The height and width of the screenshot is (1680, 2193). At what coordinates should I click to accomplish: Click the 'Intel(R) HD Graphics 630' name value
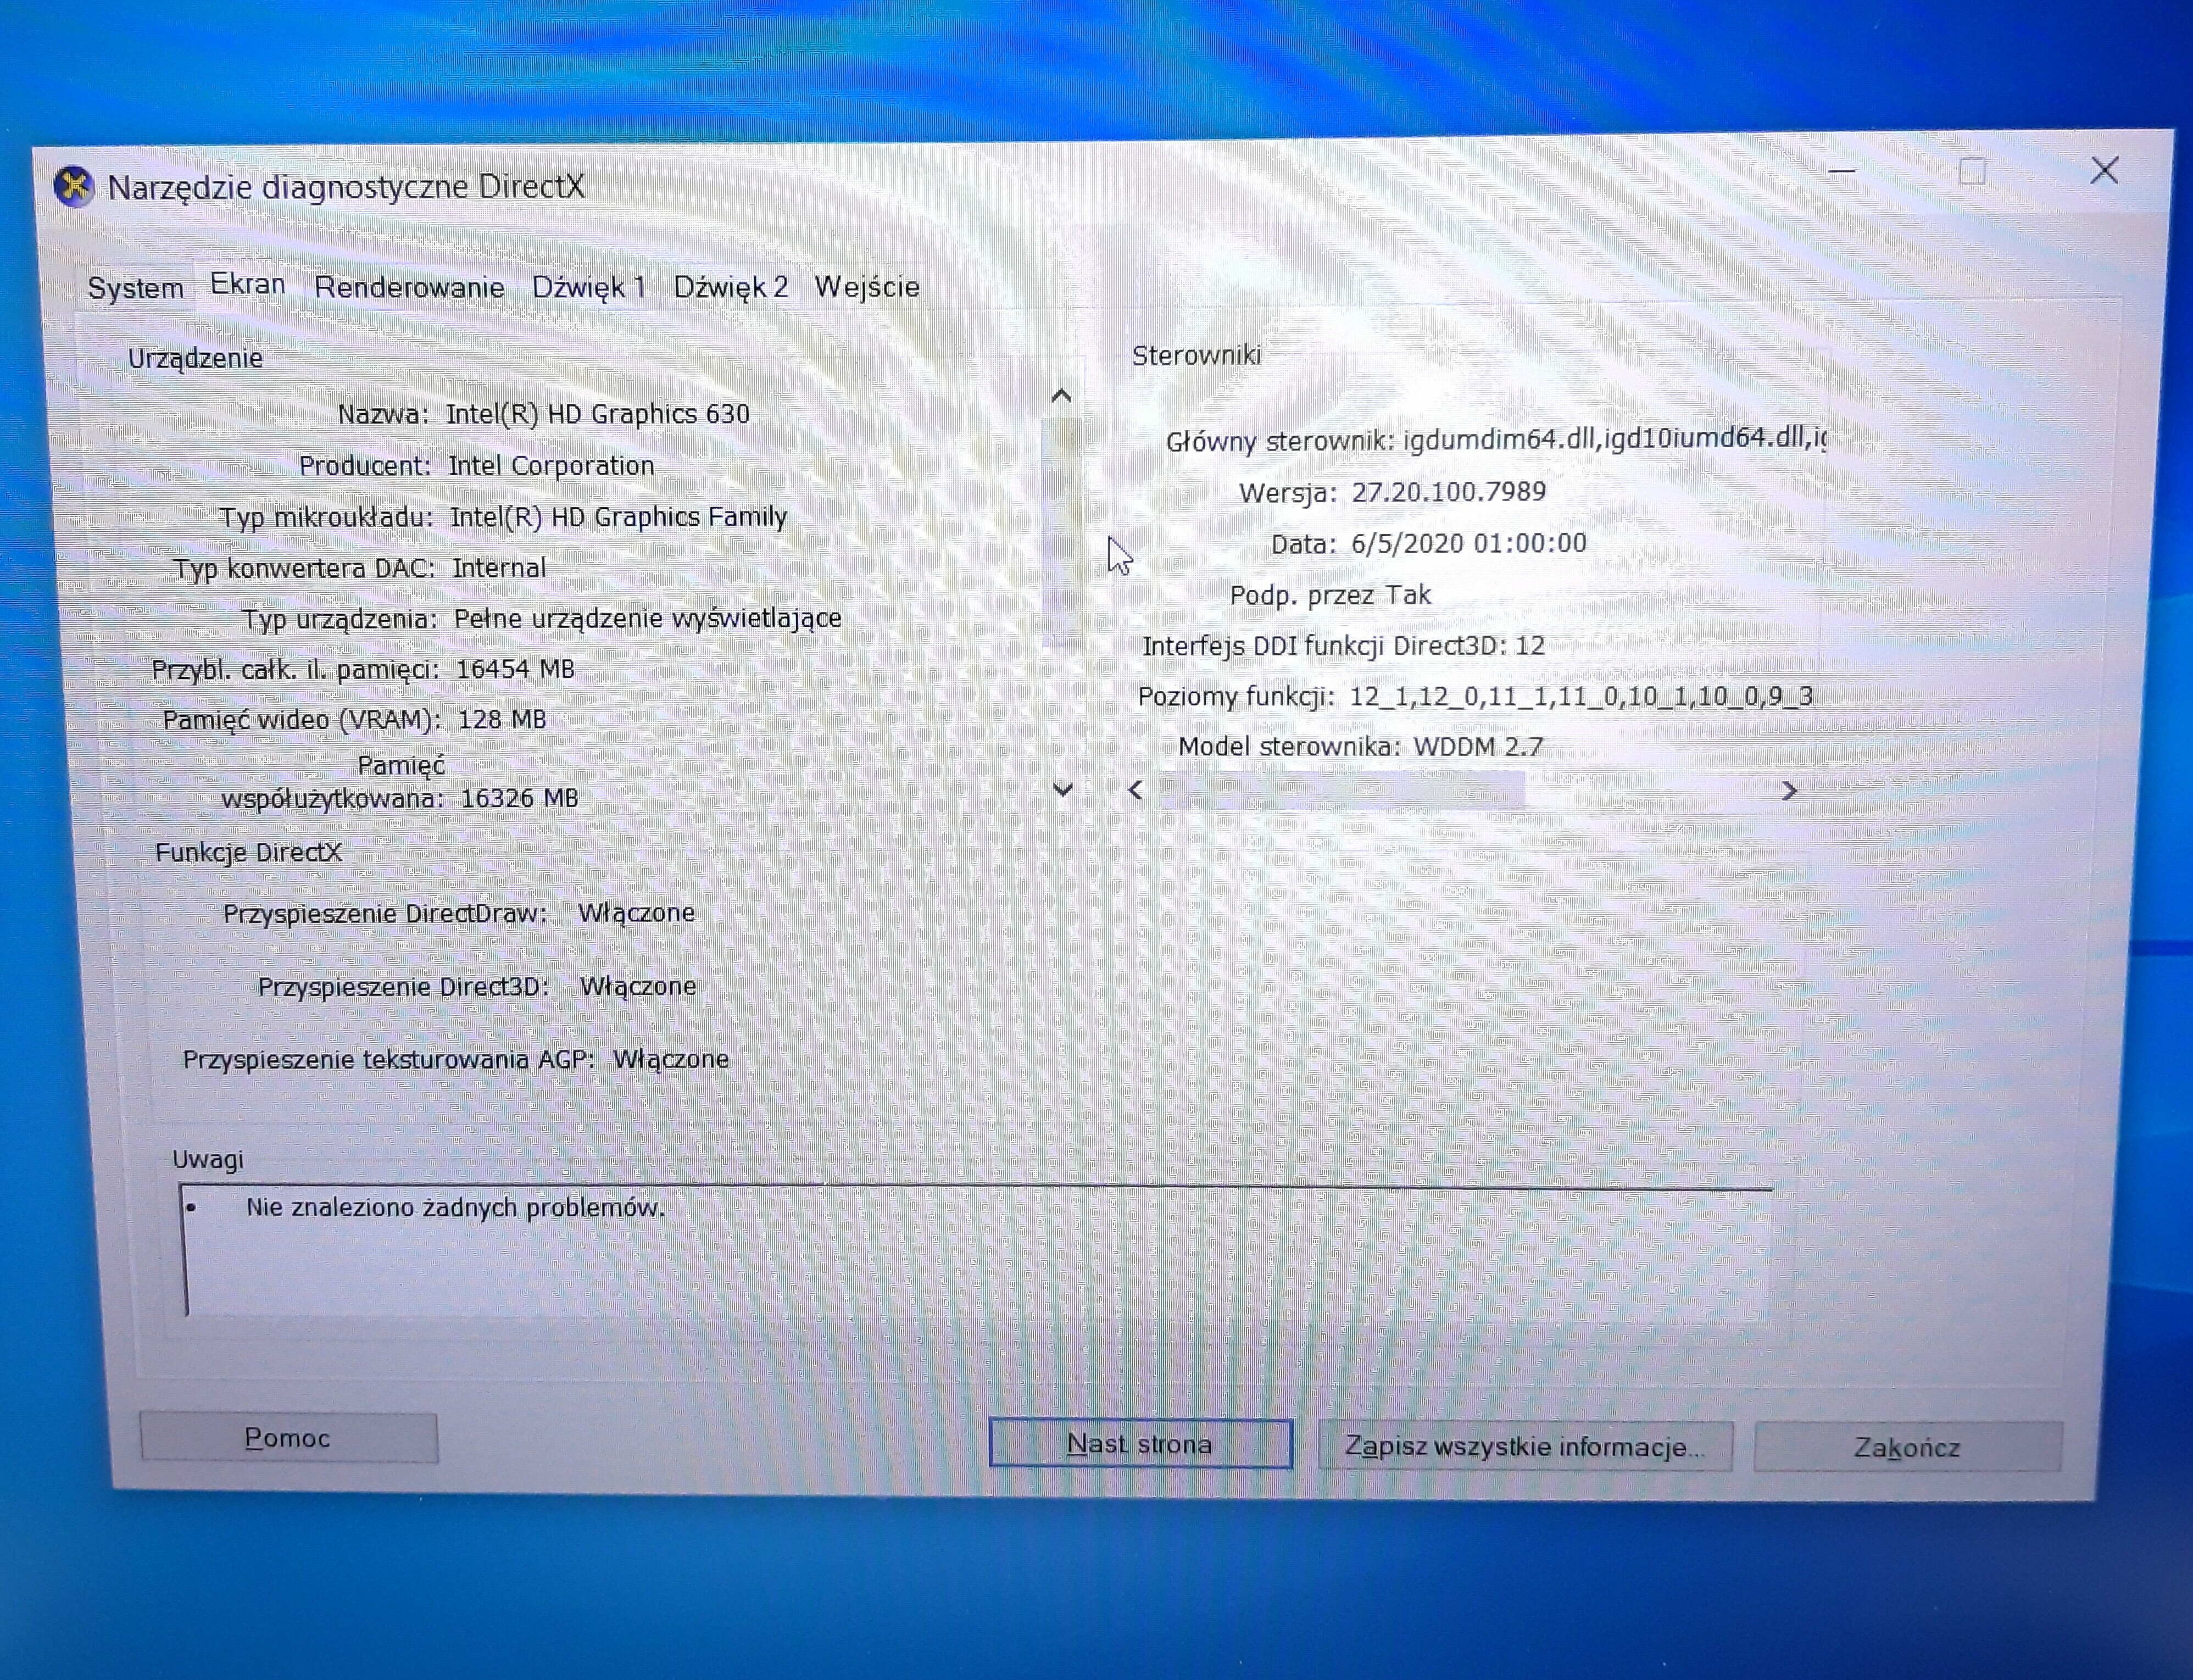pos(597,414)
